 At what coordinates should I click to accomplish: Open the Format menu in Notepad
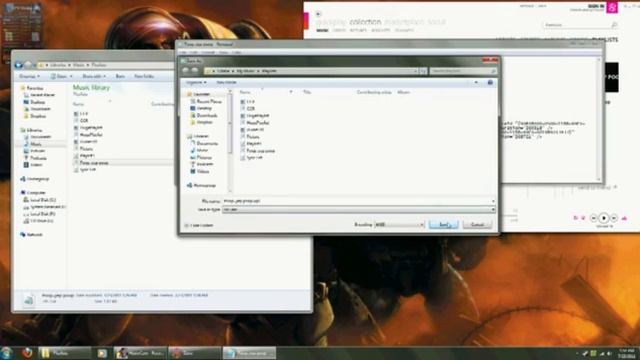coord(208,53)
